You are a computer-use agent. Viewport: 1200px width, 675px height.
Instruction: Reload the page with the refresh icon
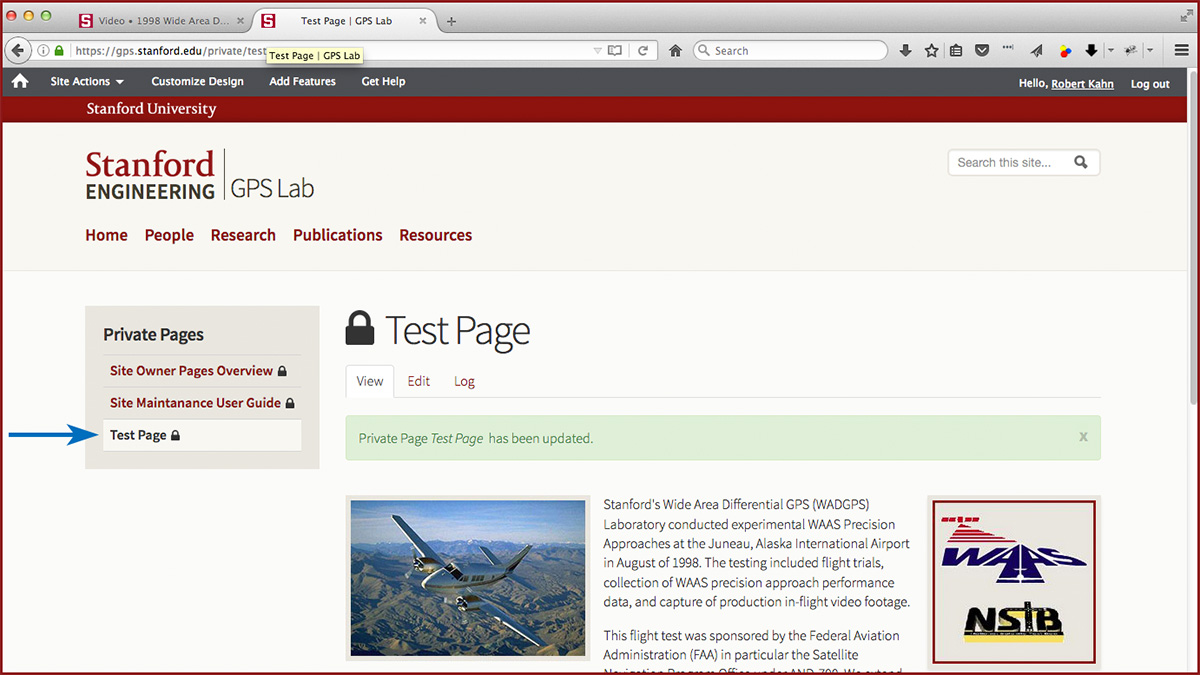coord(643,51)
